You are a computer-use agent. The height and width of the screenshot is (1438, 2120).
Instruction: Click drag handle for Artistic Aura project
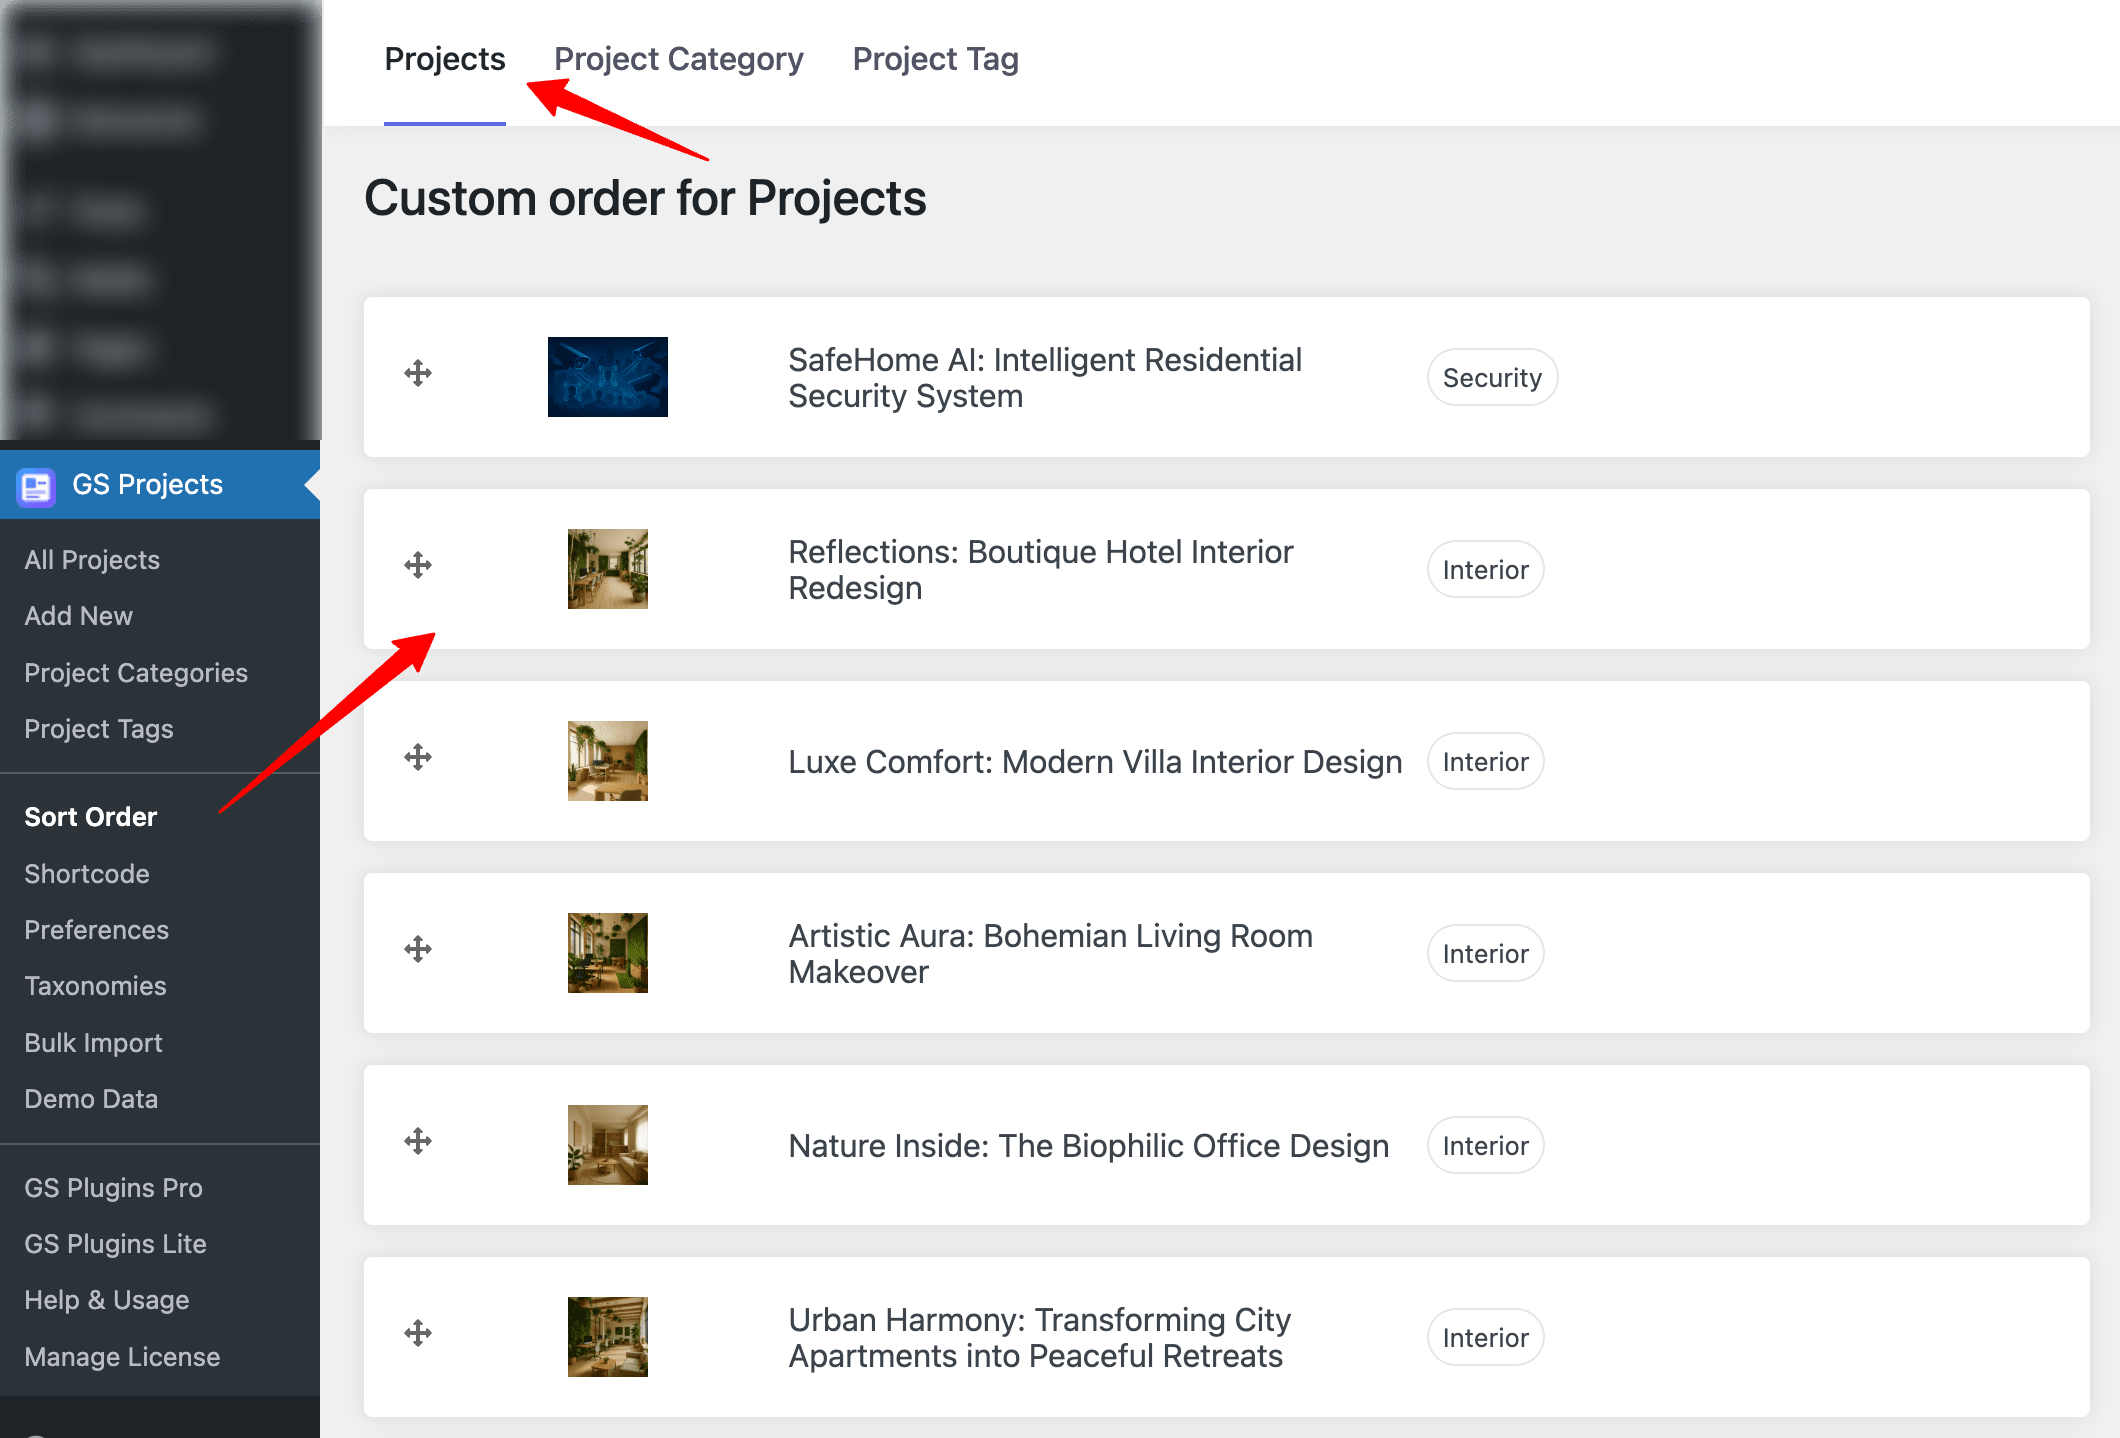click(x=418, y=950)
